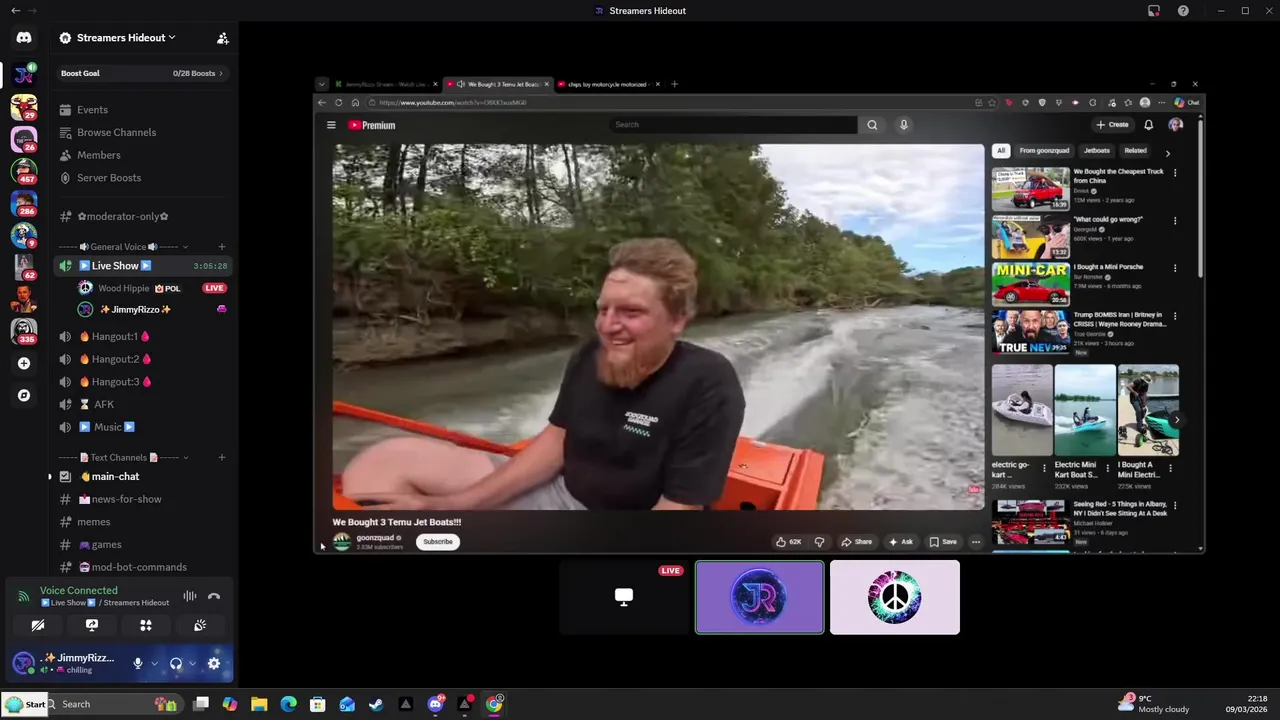Open the Discord inbox icon in title bar
The image size is (1280, 720).
[x=1154, y=11]
